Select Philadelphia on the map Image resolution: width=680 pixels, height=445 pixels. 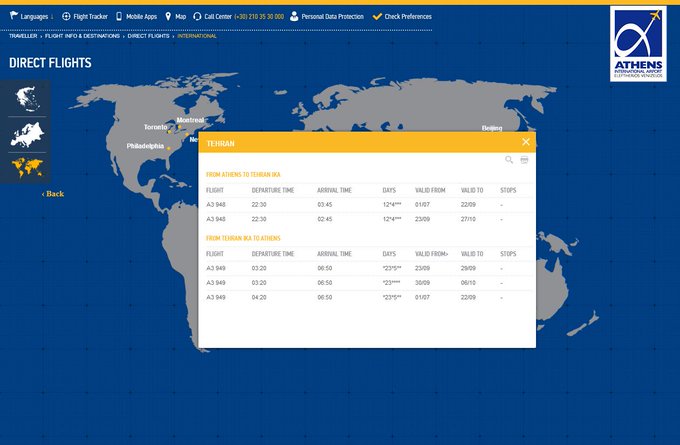tap(145, 146)
